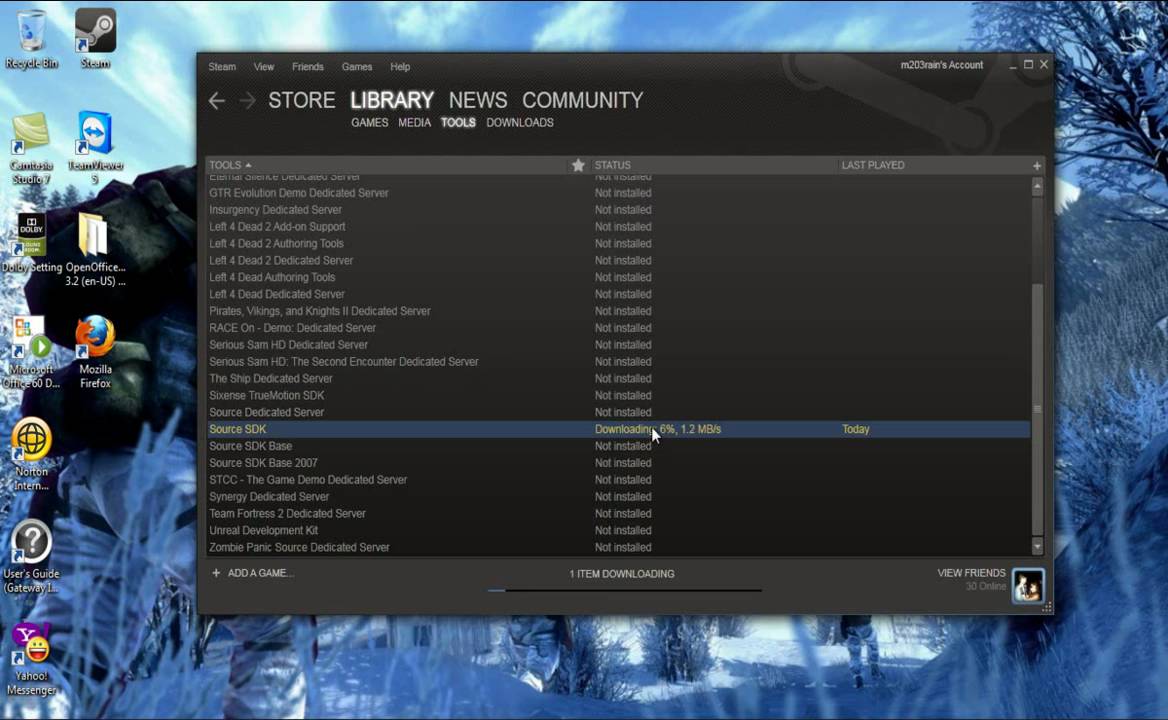Screen dimensions: 1168x720
Task: Select Left 4 Dead 2 Authoring Tools
Action: click(x=618, y=243)
